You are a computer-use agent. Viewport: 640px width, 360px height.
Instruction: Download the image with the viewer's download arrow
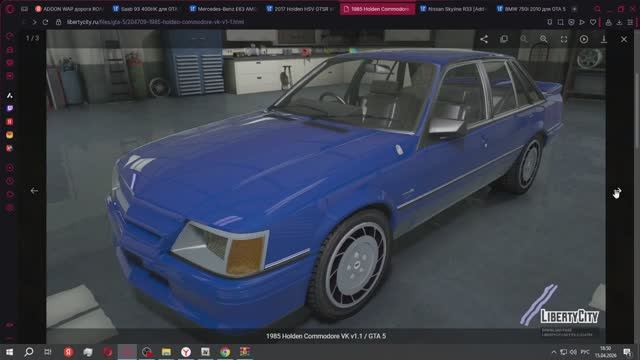pos(604,39)
